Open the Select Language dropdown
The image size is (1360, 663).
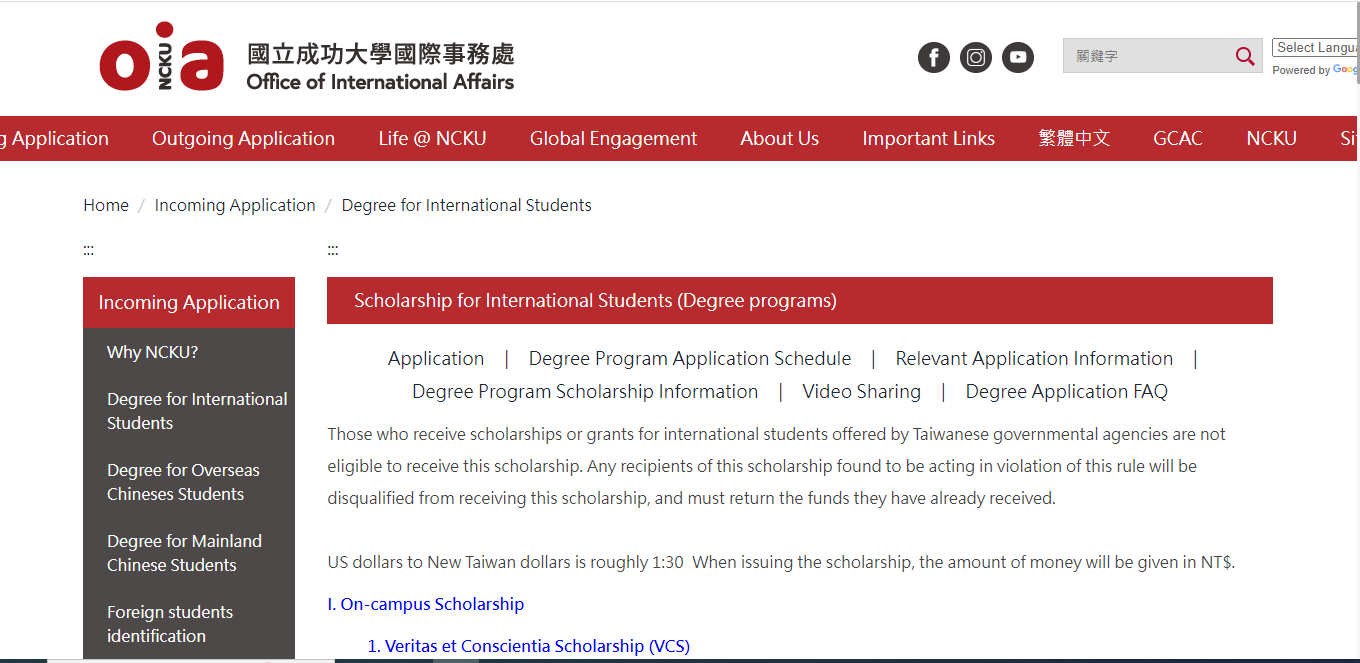[1315, 48]
